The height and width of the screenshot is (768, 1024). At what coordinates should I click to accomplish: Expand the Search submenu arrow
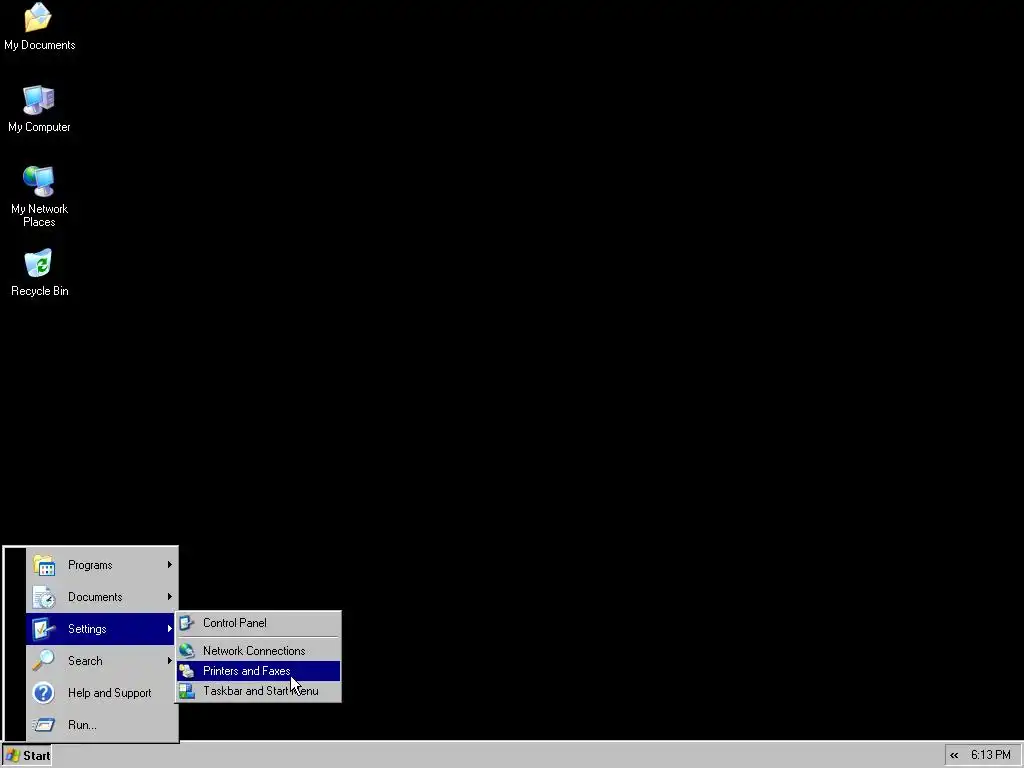tap(170, 661)
